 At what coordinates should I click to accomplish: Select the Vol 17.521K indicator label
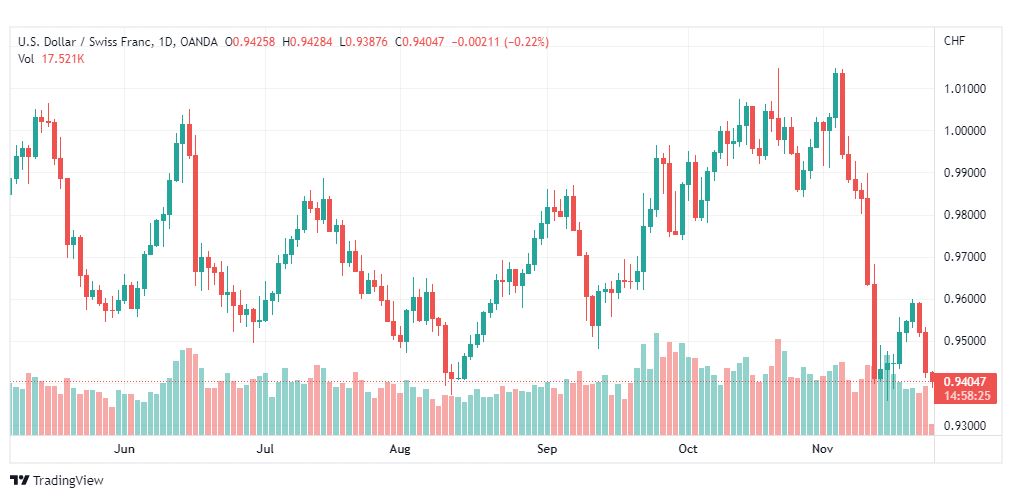click(51, 59)
